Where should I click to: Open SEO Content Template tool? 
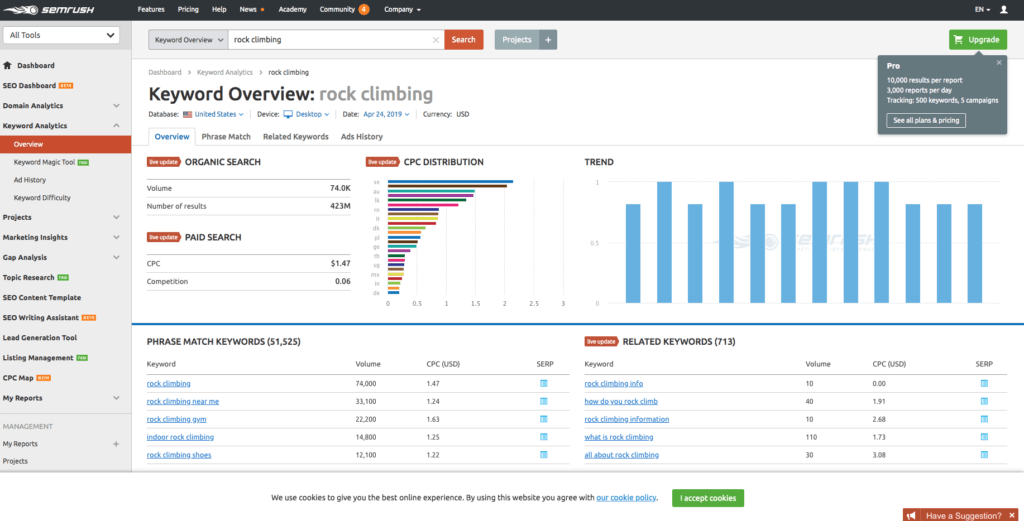click(42, 298)
